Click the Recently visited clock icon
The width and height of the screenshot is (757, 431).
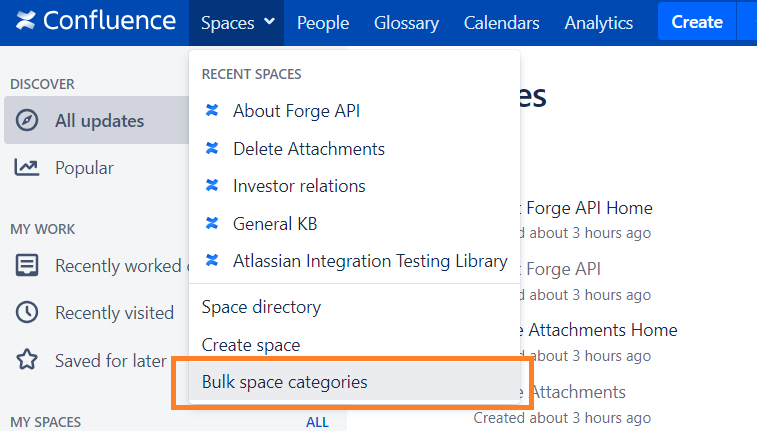[x=28, y=313]
